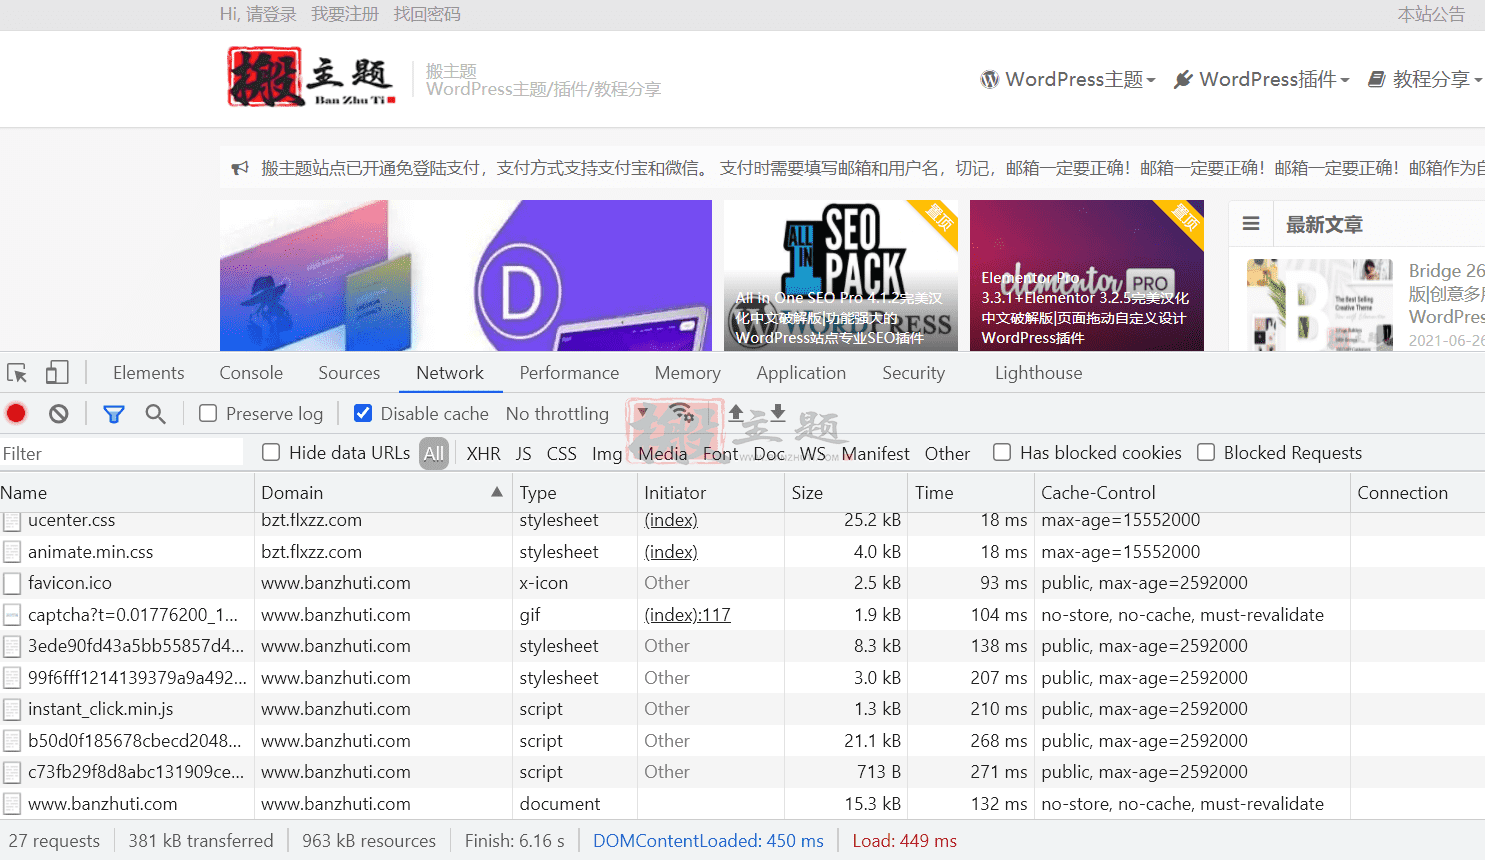Click the Filter text input field

click(x=121, y=453)
